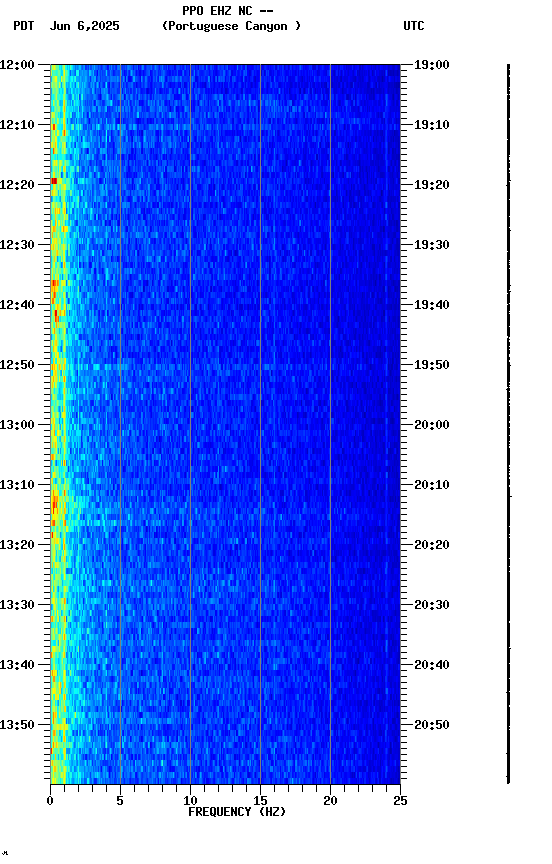The image size is (552, 864).
Task: Click the seismogram amplitude trace strip
Action: coord(508,424)
